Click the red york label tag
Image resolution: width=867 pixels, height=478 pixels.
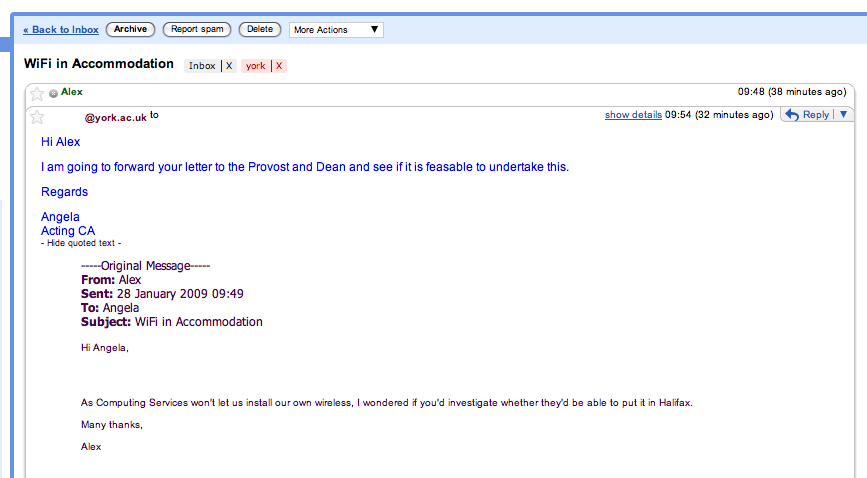pyautogui.click(x=256, y=66)
